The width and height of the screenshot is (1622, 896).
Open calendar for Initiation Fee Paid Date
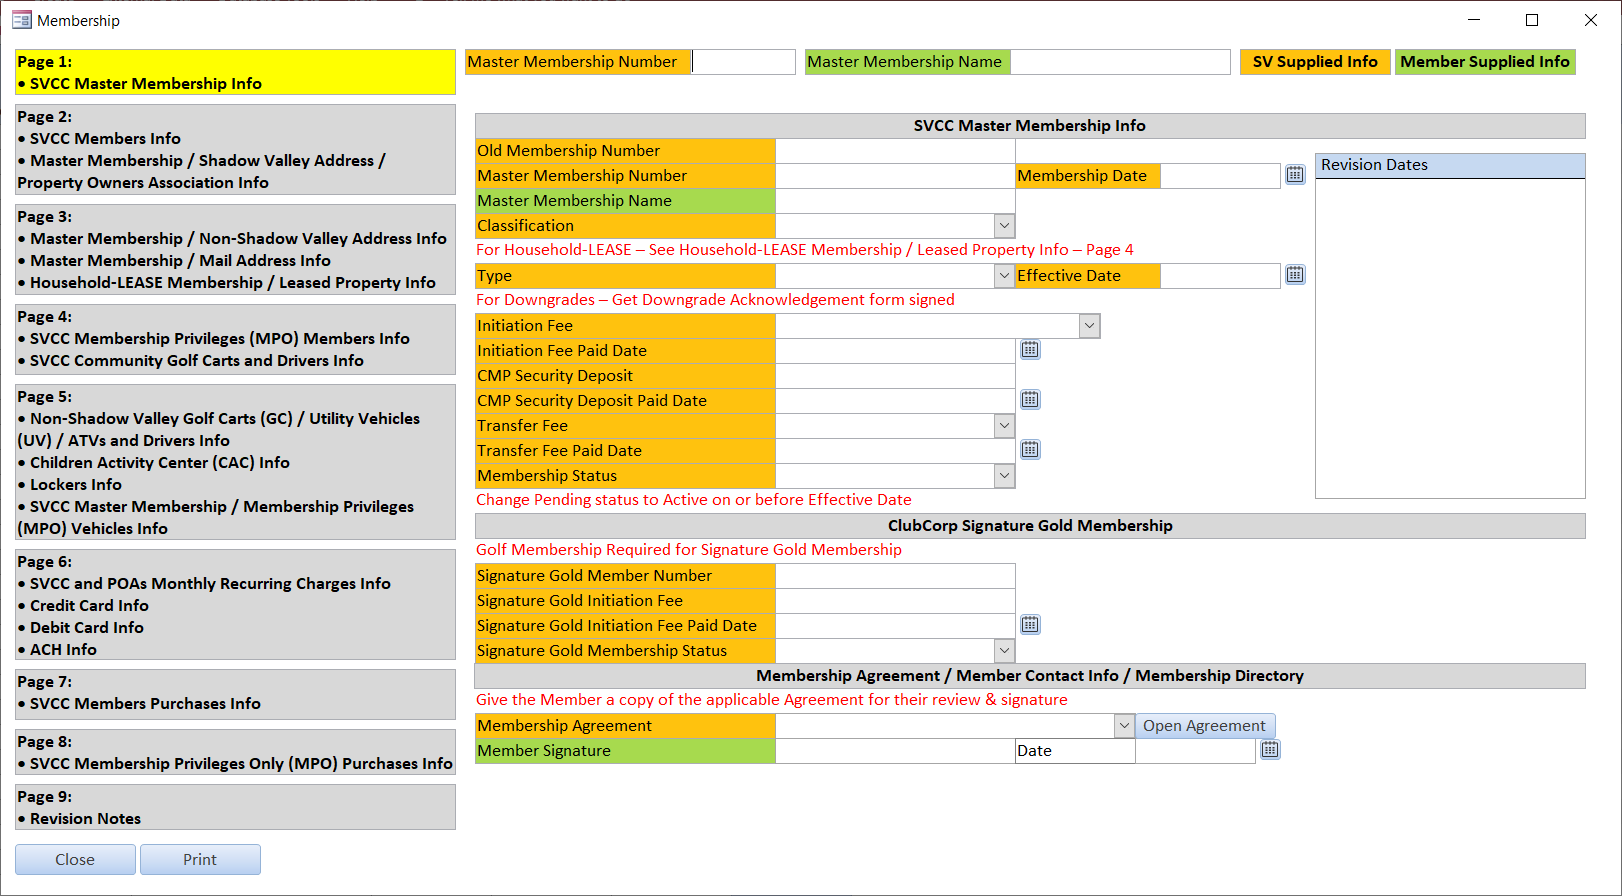(x=1030, y=350)
